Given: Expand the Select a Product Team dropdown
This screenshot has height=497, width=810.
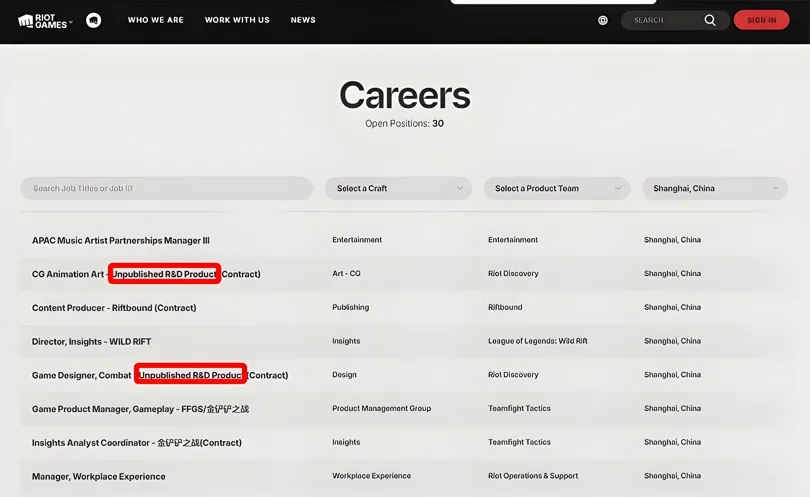Looking at the screenshot, I should click(556, 188).
